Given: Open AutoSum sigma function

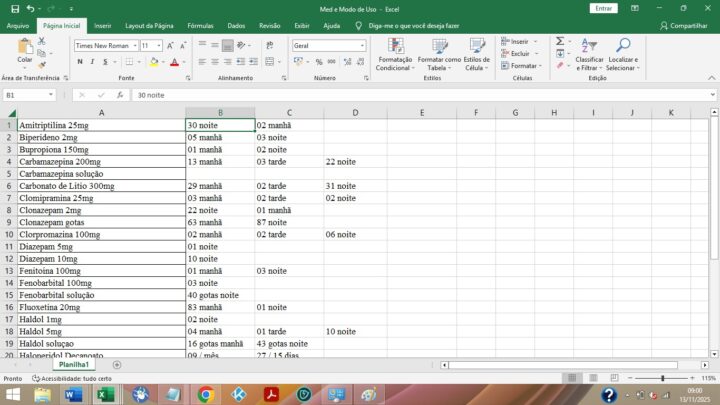Looking at the screenshot, I should coord(560,41).
